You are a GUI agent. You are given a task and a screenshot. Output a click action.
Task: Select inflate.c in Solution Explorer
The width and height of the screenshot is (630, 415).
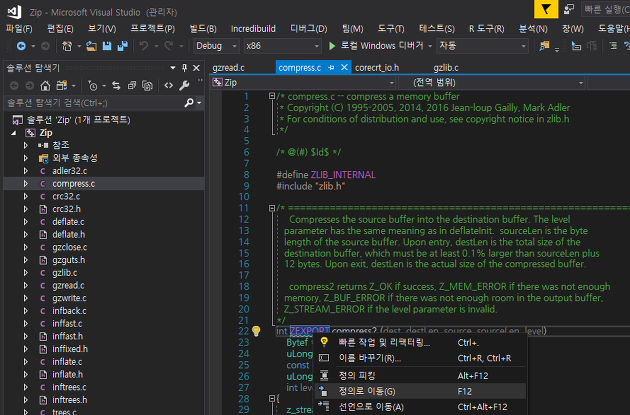coord(67,362)
